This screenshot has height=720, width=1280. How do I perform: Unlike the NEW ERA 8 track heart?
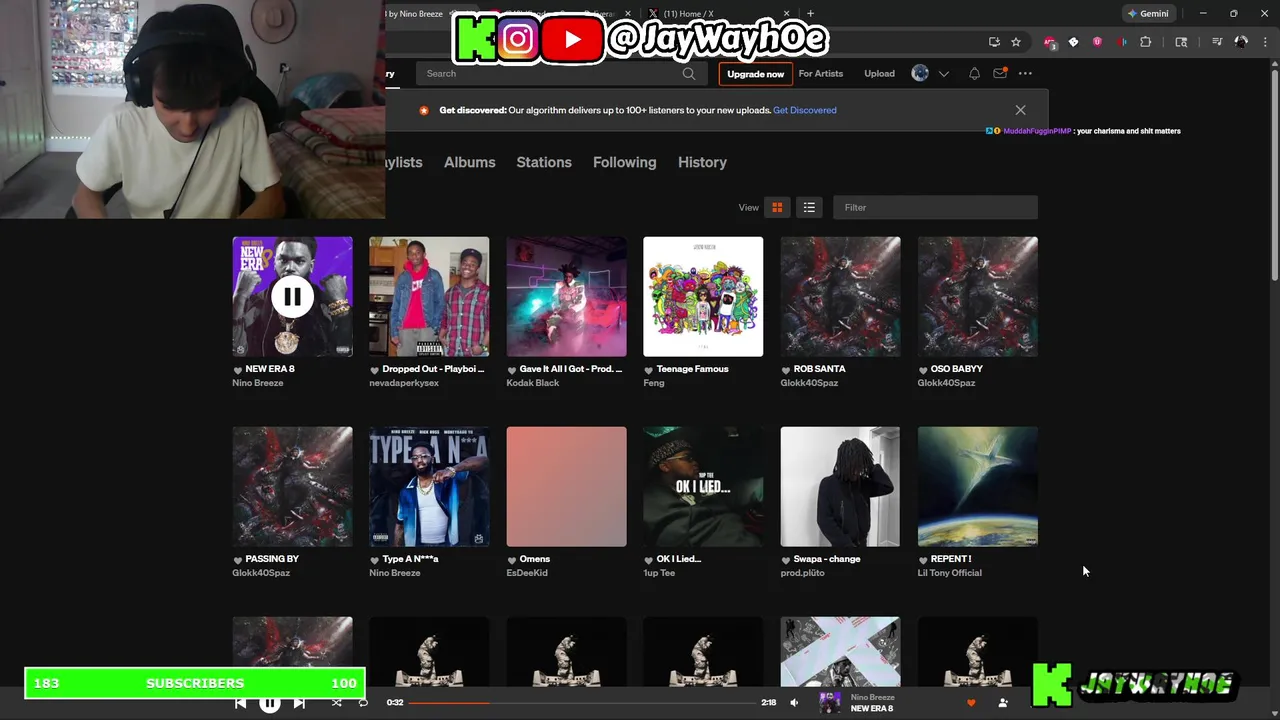[238, 369]
